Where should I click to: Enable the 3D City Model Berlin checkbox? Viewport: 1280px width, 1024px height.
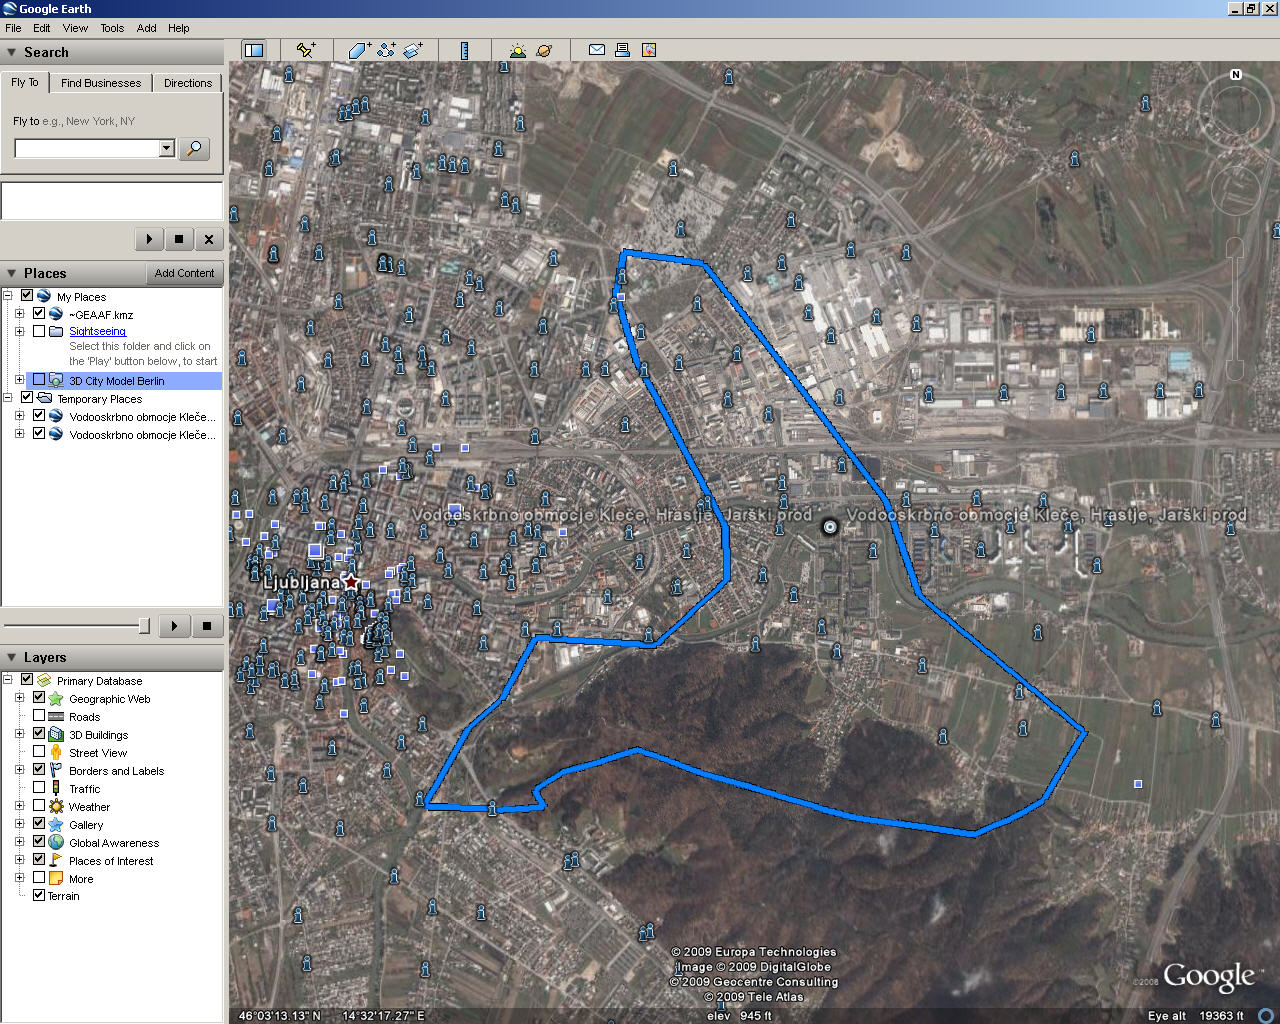(x=39, y=380)
